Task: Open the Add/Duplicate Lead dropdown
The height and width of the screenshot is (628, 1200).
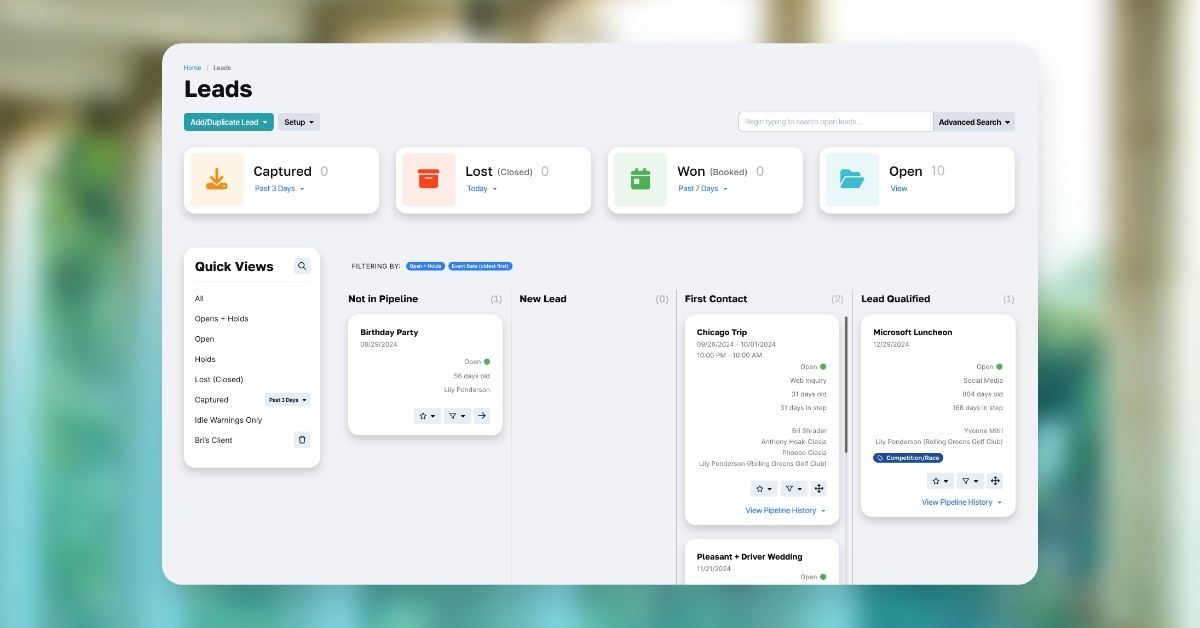Action: 228,122
